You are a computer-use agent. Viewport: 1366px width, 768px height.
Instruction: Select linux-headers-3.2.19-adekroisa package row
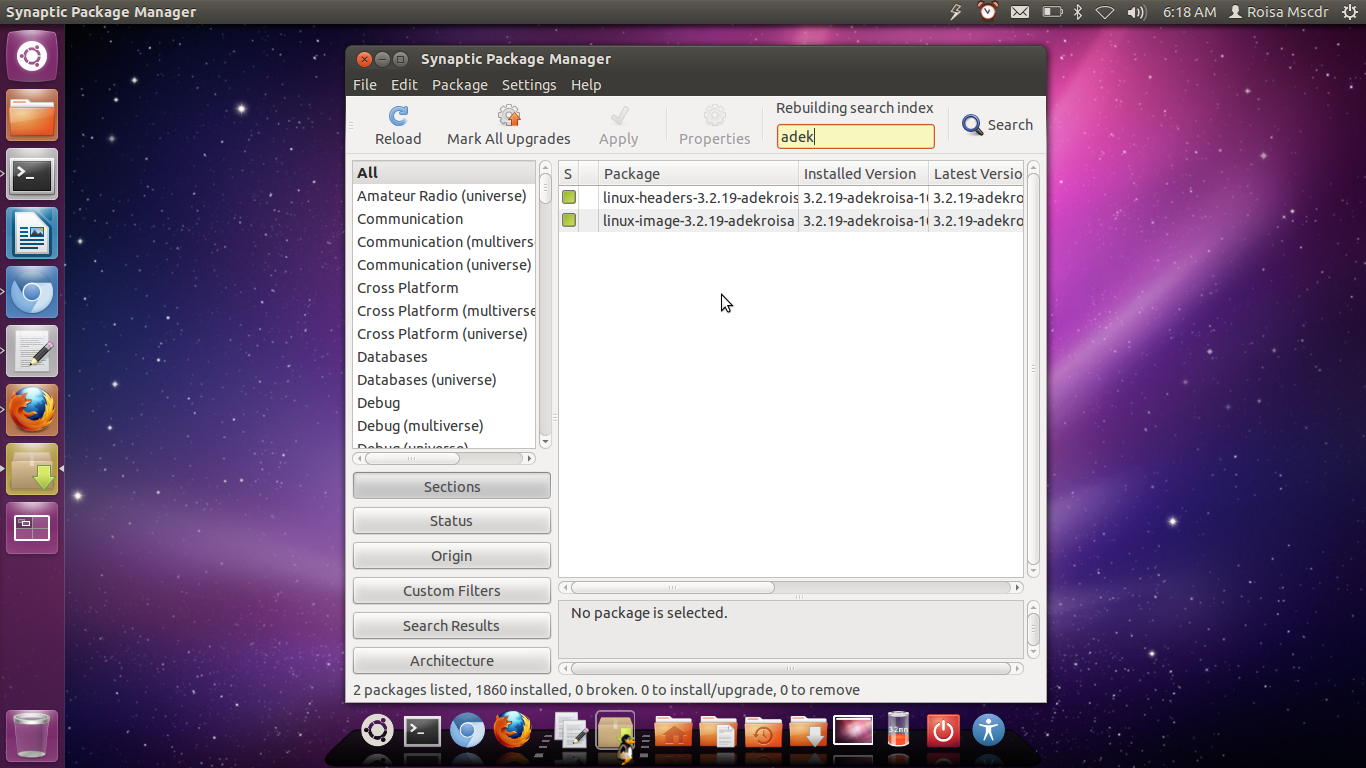(791, 197)
